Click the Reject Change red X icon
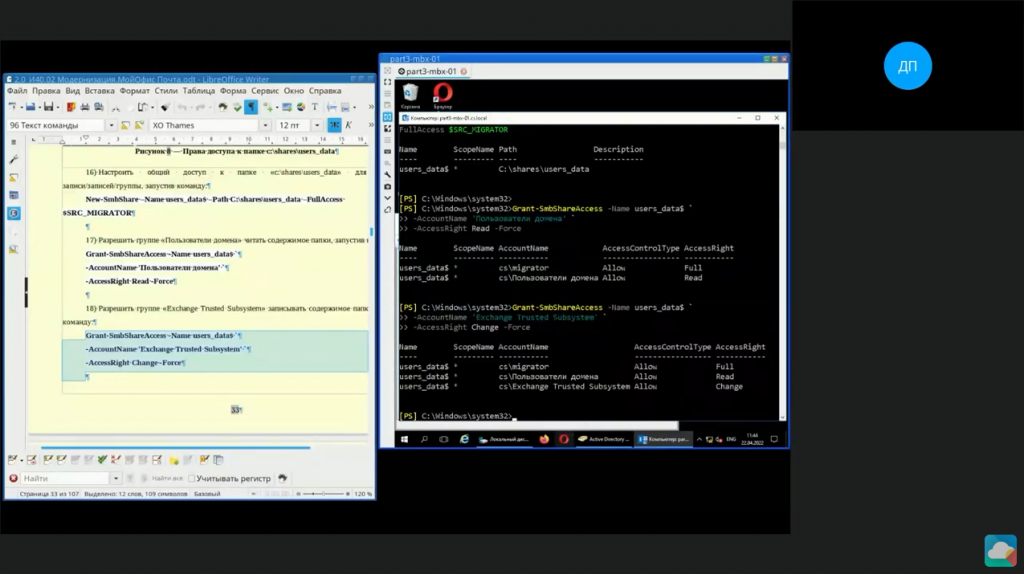1024x574 pixels. pyautogui.click(x=116, y=460)
